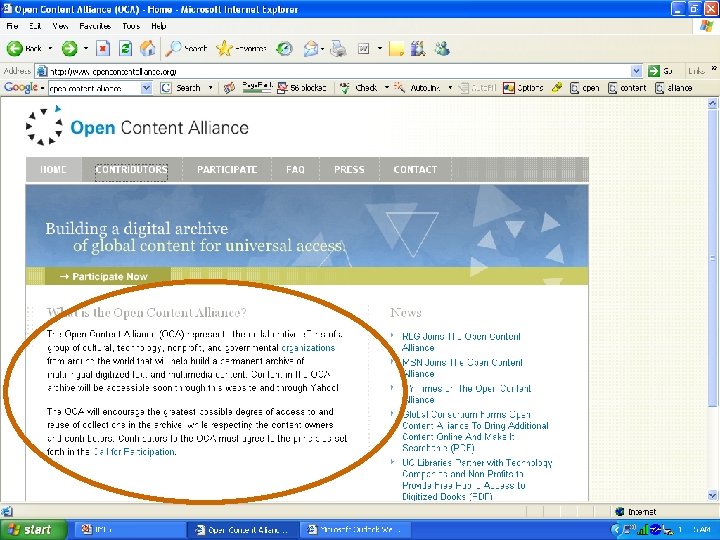Expand the Back button history dropdown

coord(50,48)
